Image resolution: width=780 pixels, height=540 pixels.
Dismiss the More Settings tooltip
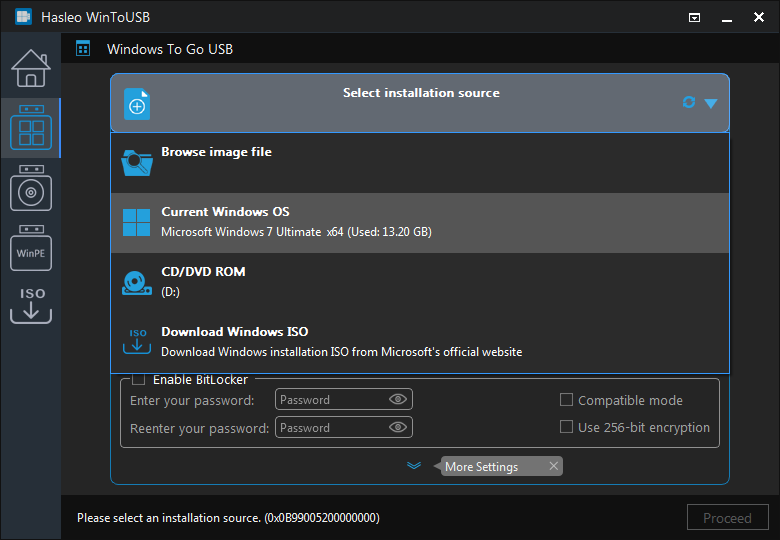554,466
